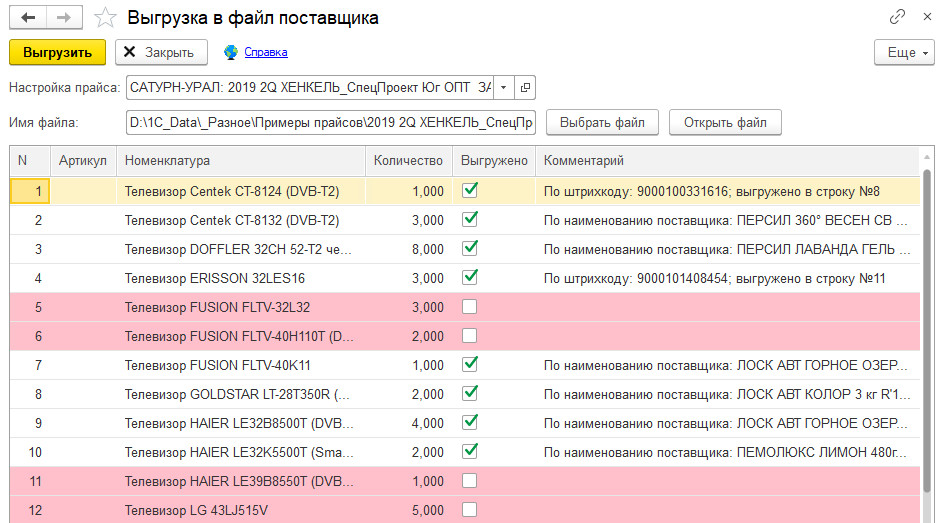Select Телевизор FUSION FLTV-40H110T cell
This screenshot has height=523, width=938.
point(241,336)
